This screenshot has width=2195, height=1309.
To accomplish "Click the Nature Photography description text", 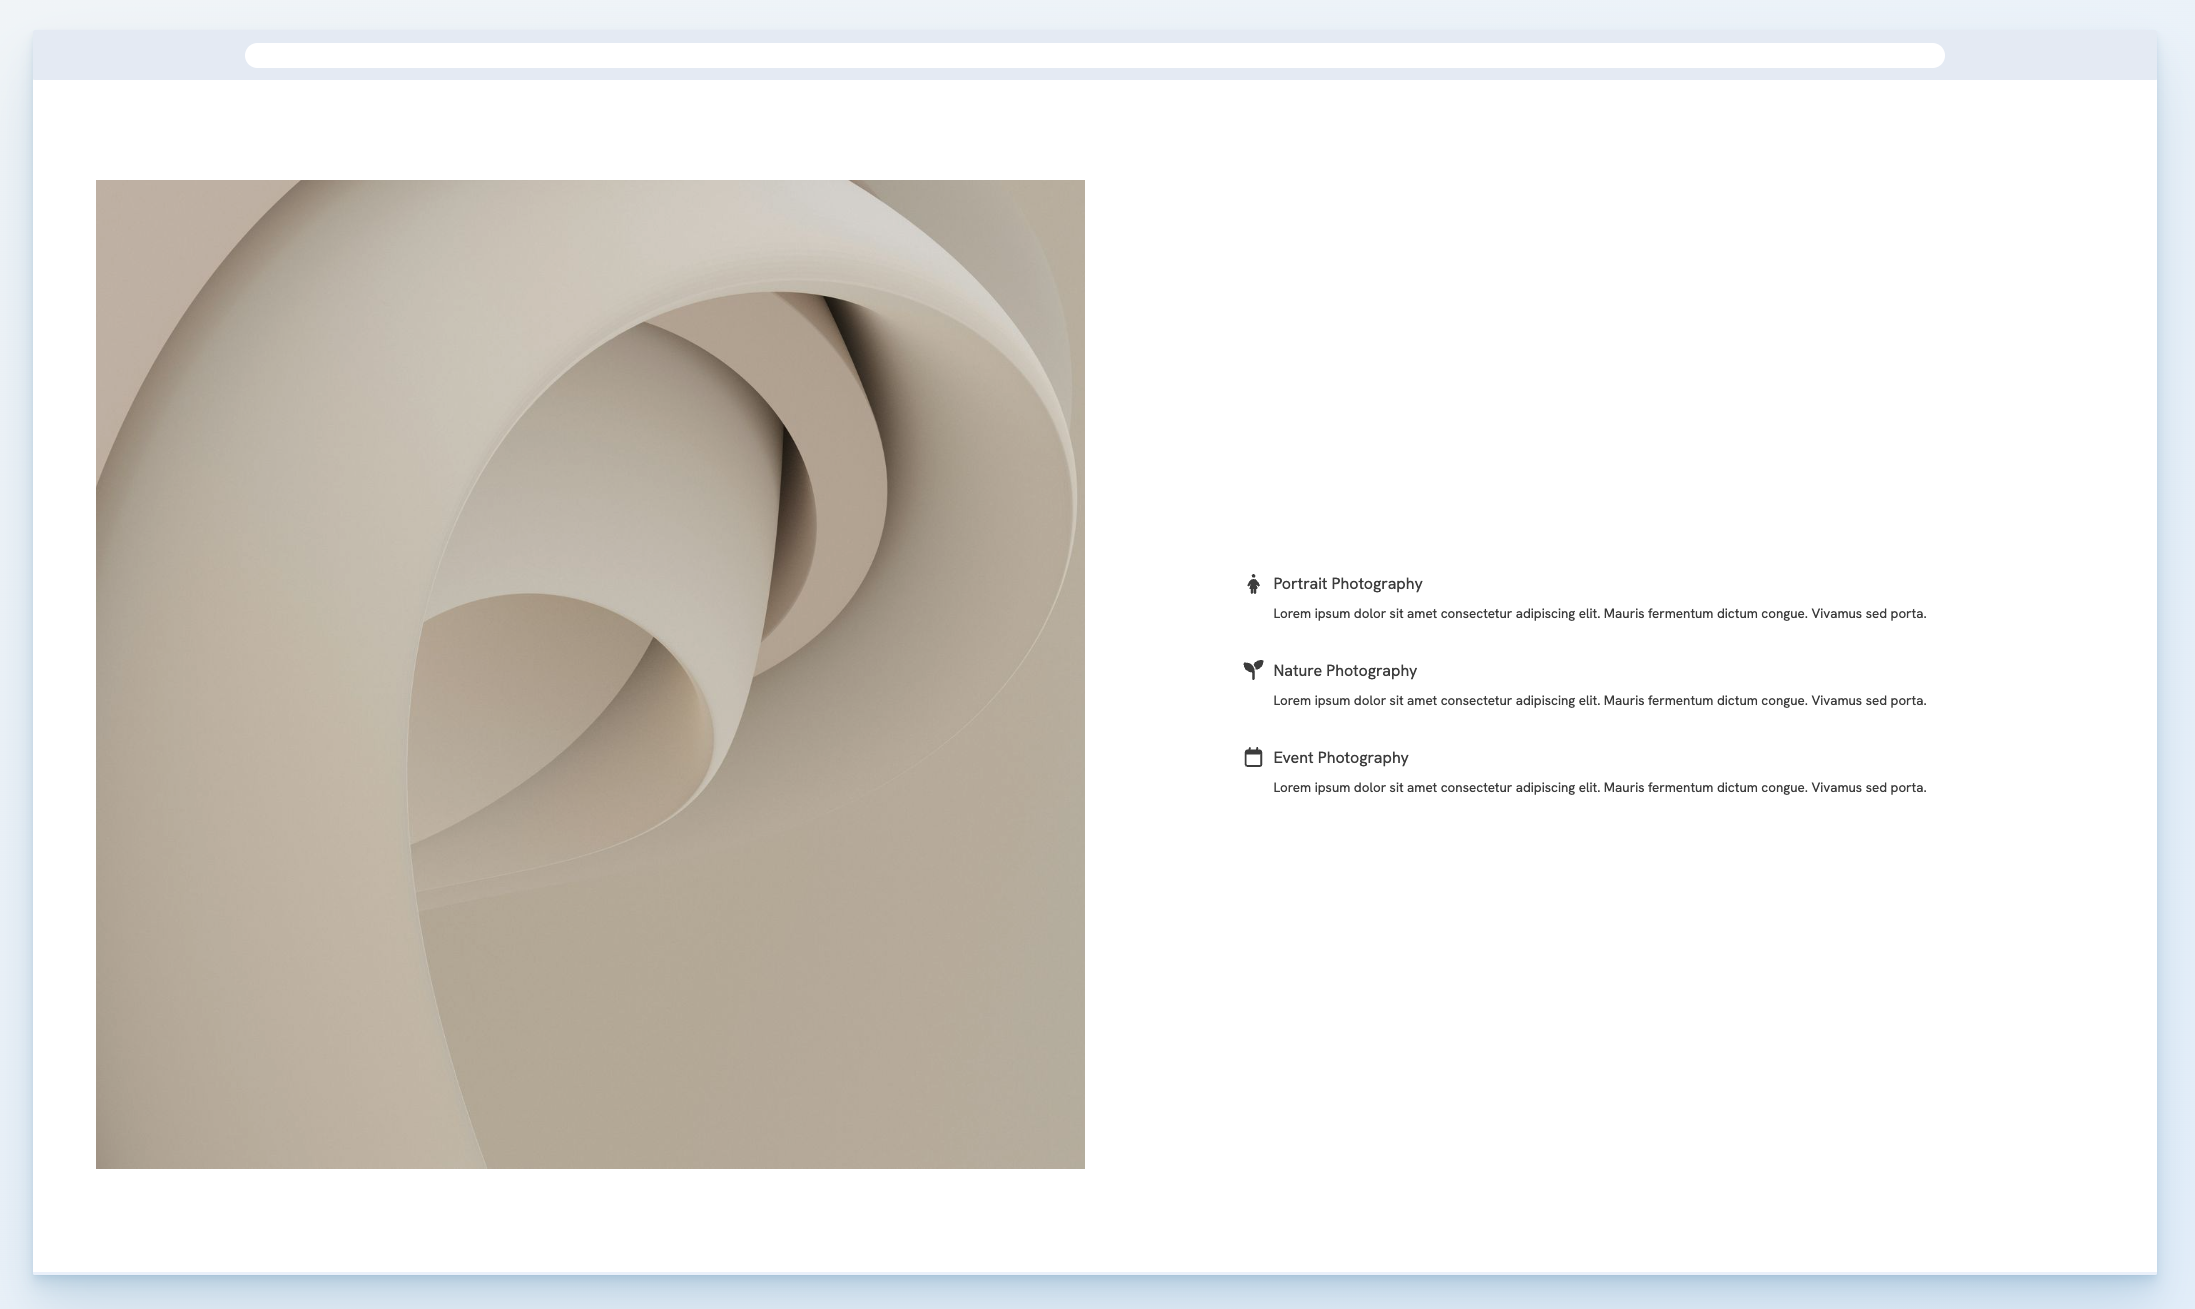I will [1598, 700].
